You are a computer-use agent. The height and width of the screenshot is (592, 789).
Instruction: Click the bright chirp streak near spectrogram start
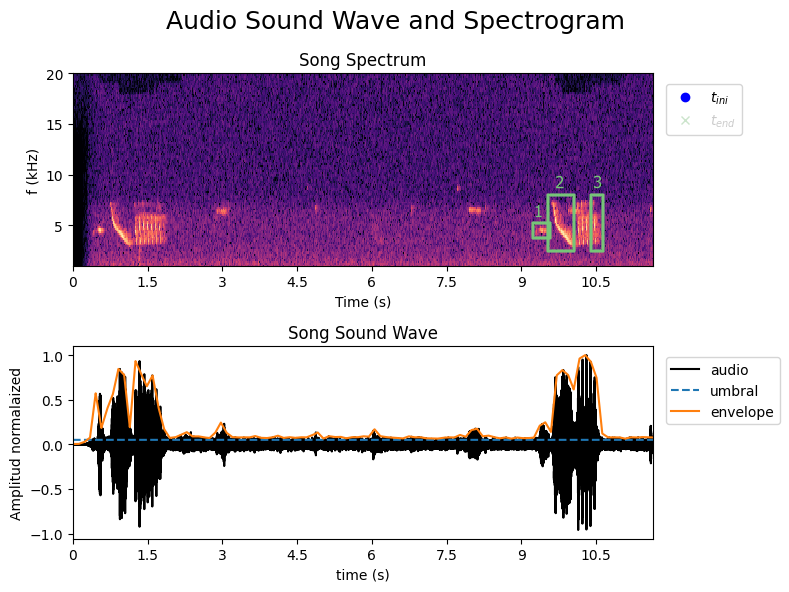click(x=119, y=225)
